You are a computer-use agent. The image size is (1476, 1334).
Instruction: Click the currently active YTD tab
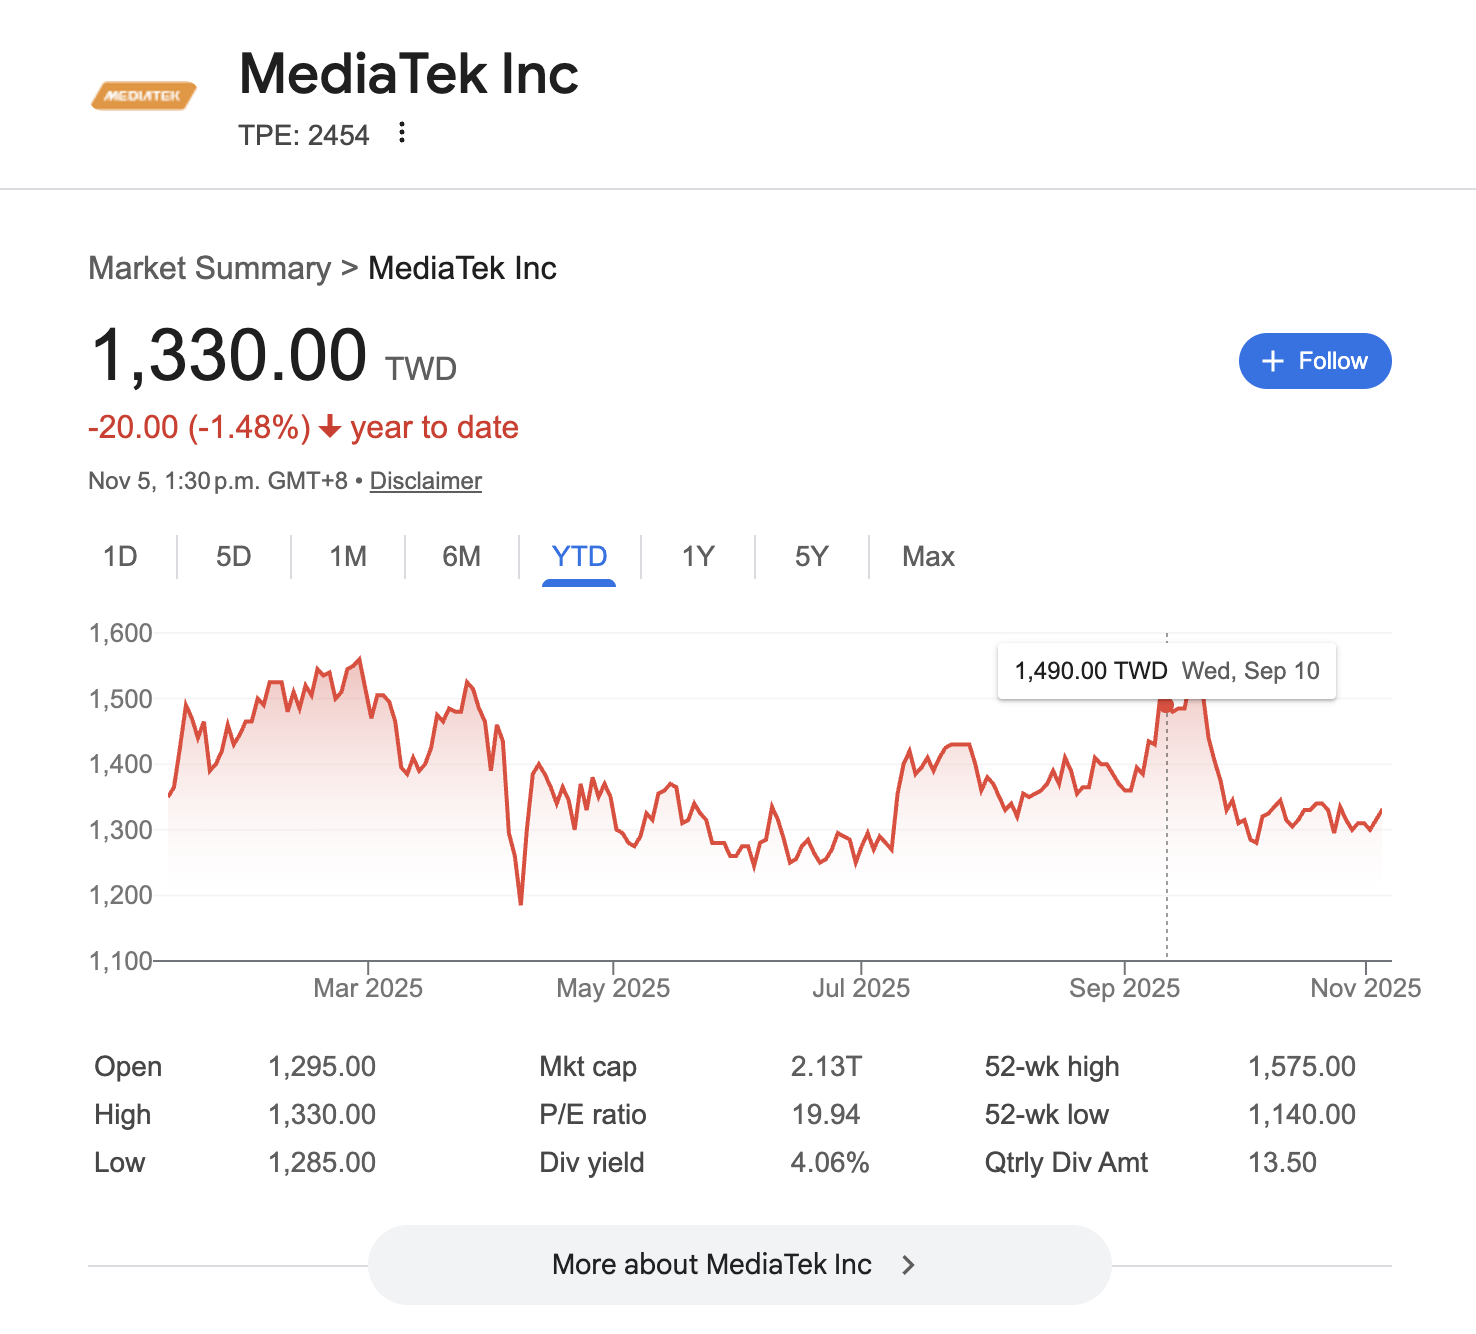coord(579,556)
